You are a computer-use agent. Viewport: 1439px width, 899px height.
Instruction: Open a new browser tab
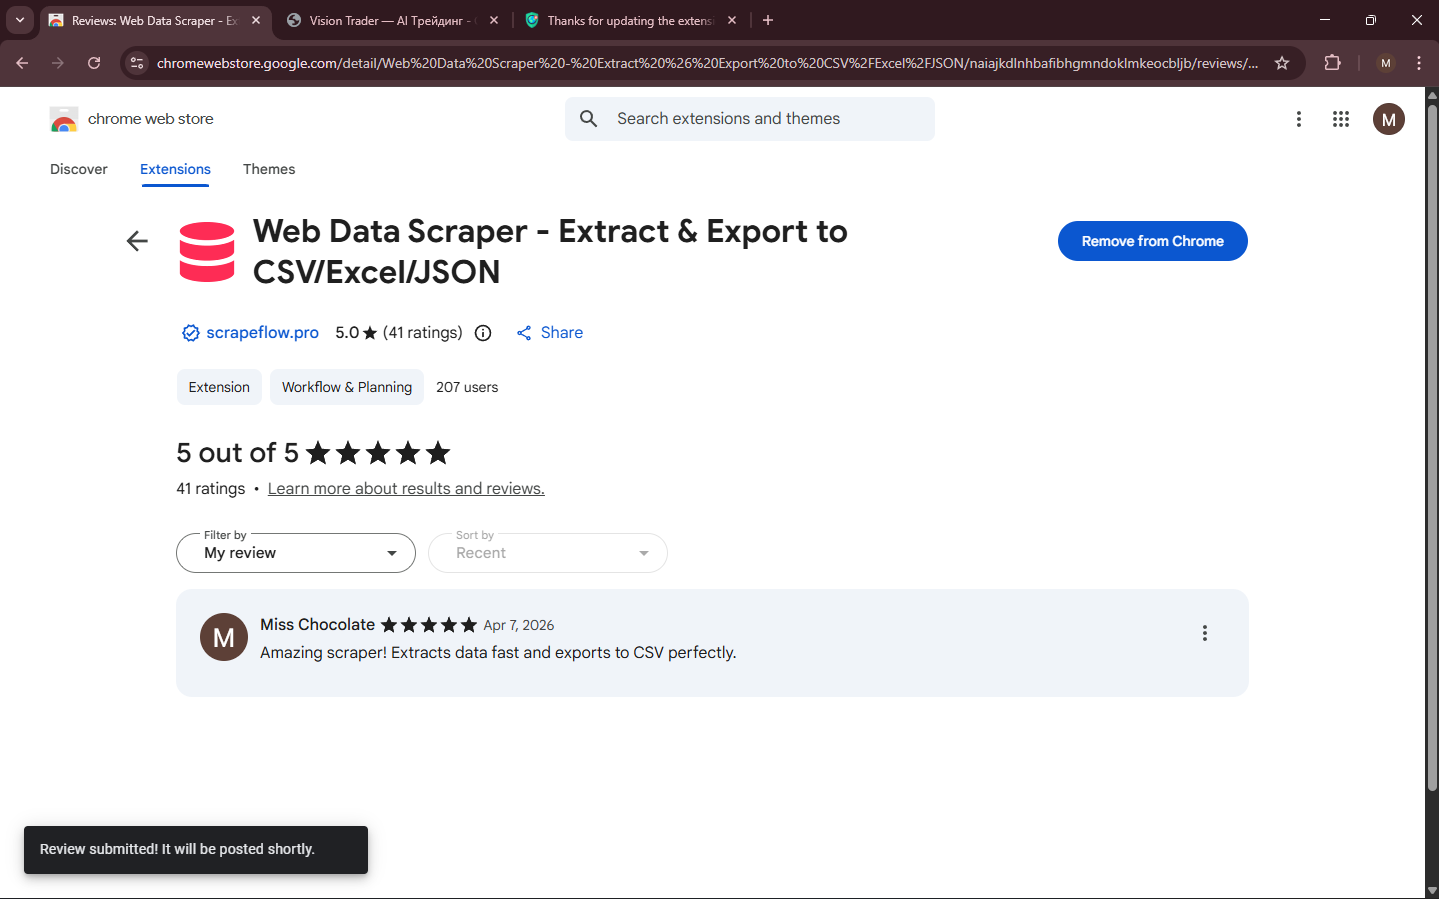point(768,20)
